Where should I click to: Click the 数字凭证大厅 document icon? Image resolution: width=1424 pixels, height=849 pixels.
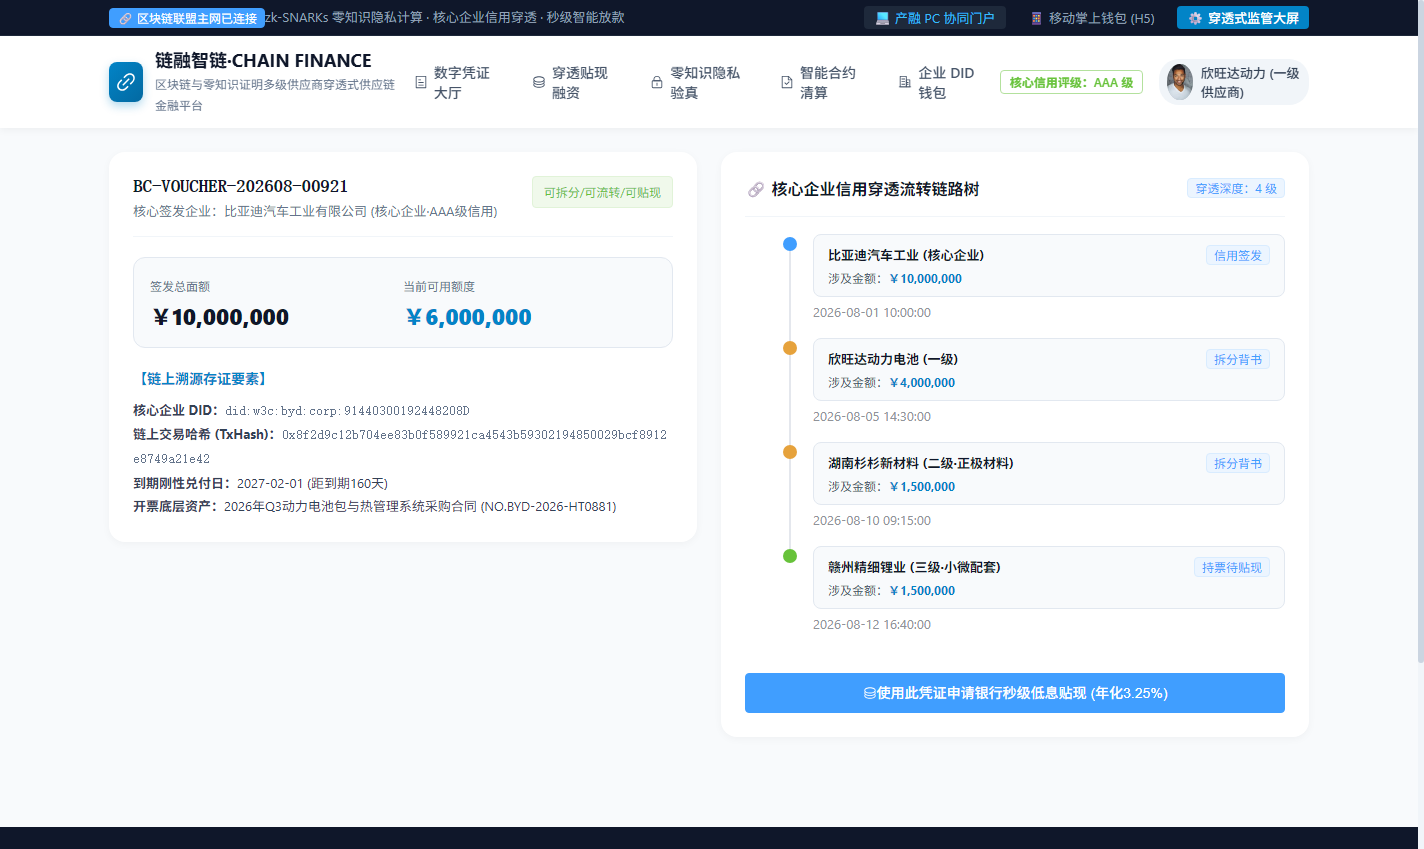click(x=420, y=83)
